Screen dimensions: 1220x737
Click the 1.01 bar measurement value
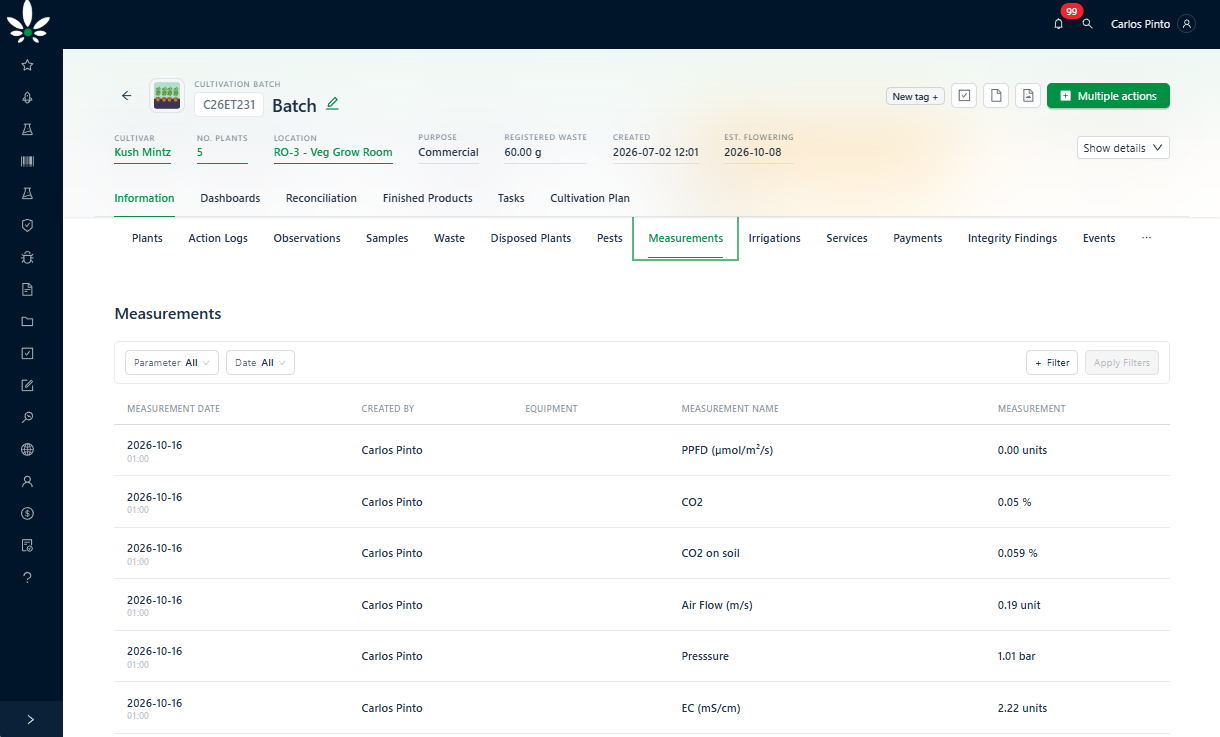[x=1016, y=656]
